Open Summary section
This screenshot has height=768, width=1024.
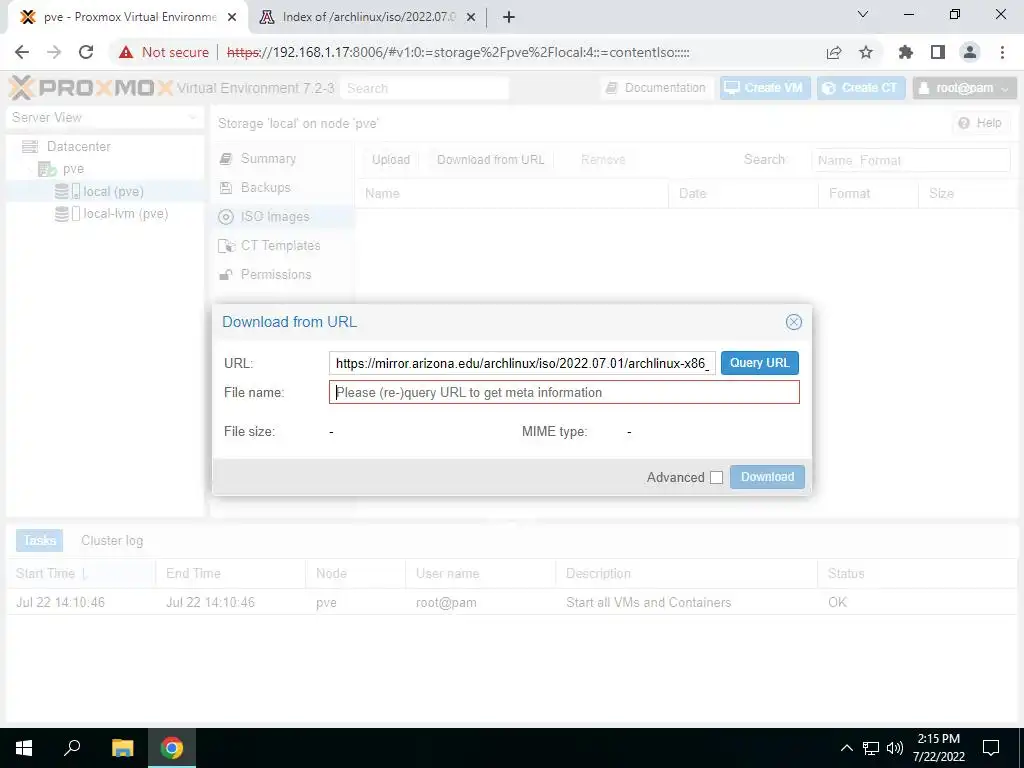point(284,159)
